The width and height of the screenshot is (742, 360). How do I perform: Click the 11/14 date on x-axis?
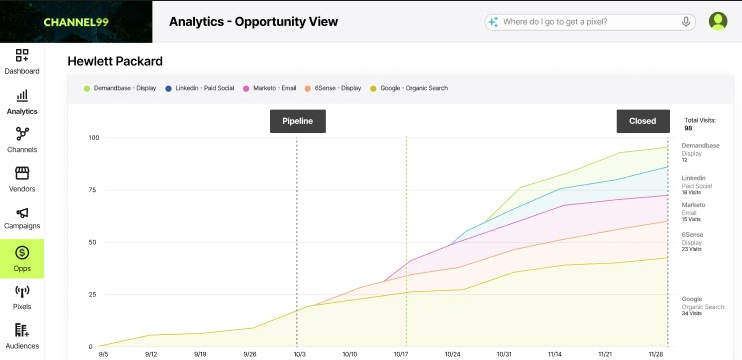pyautogui.click(x=556, y=354)
